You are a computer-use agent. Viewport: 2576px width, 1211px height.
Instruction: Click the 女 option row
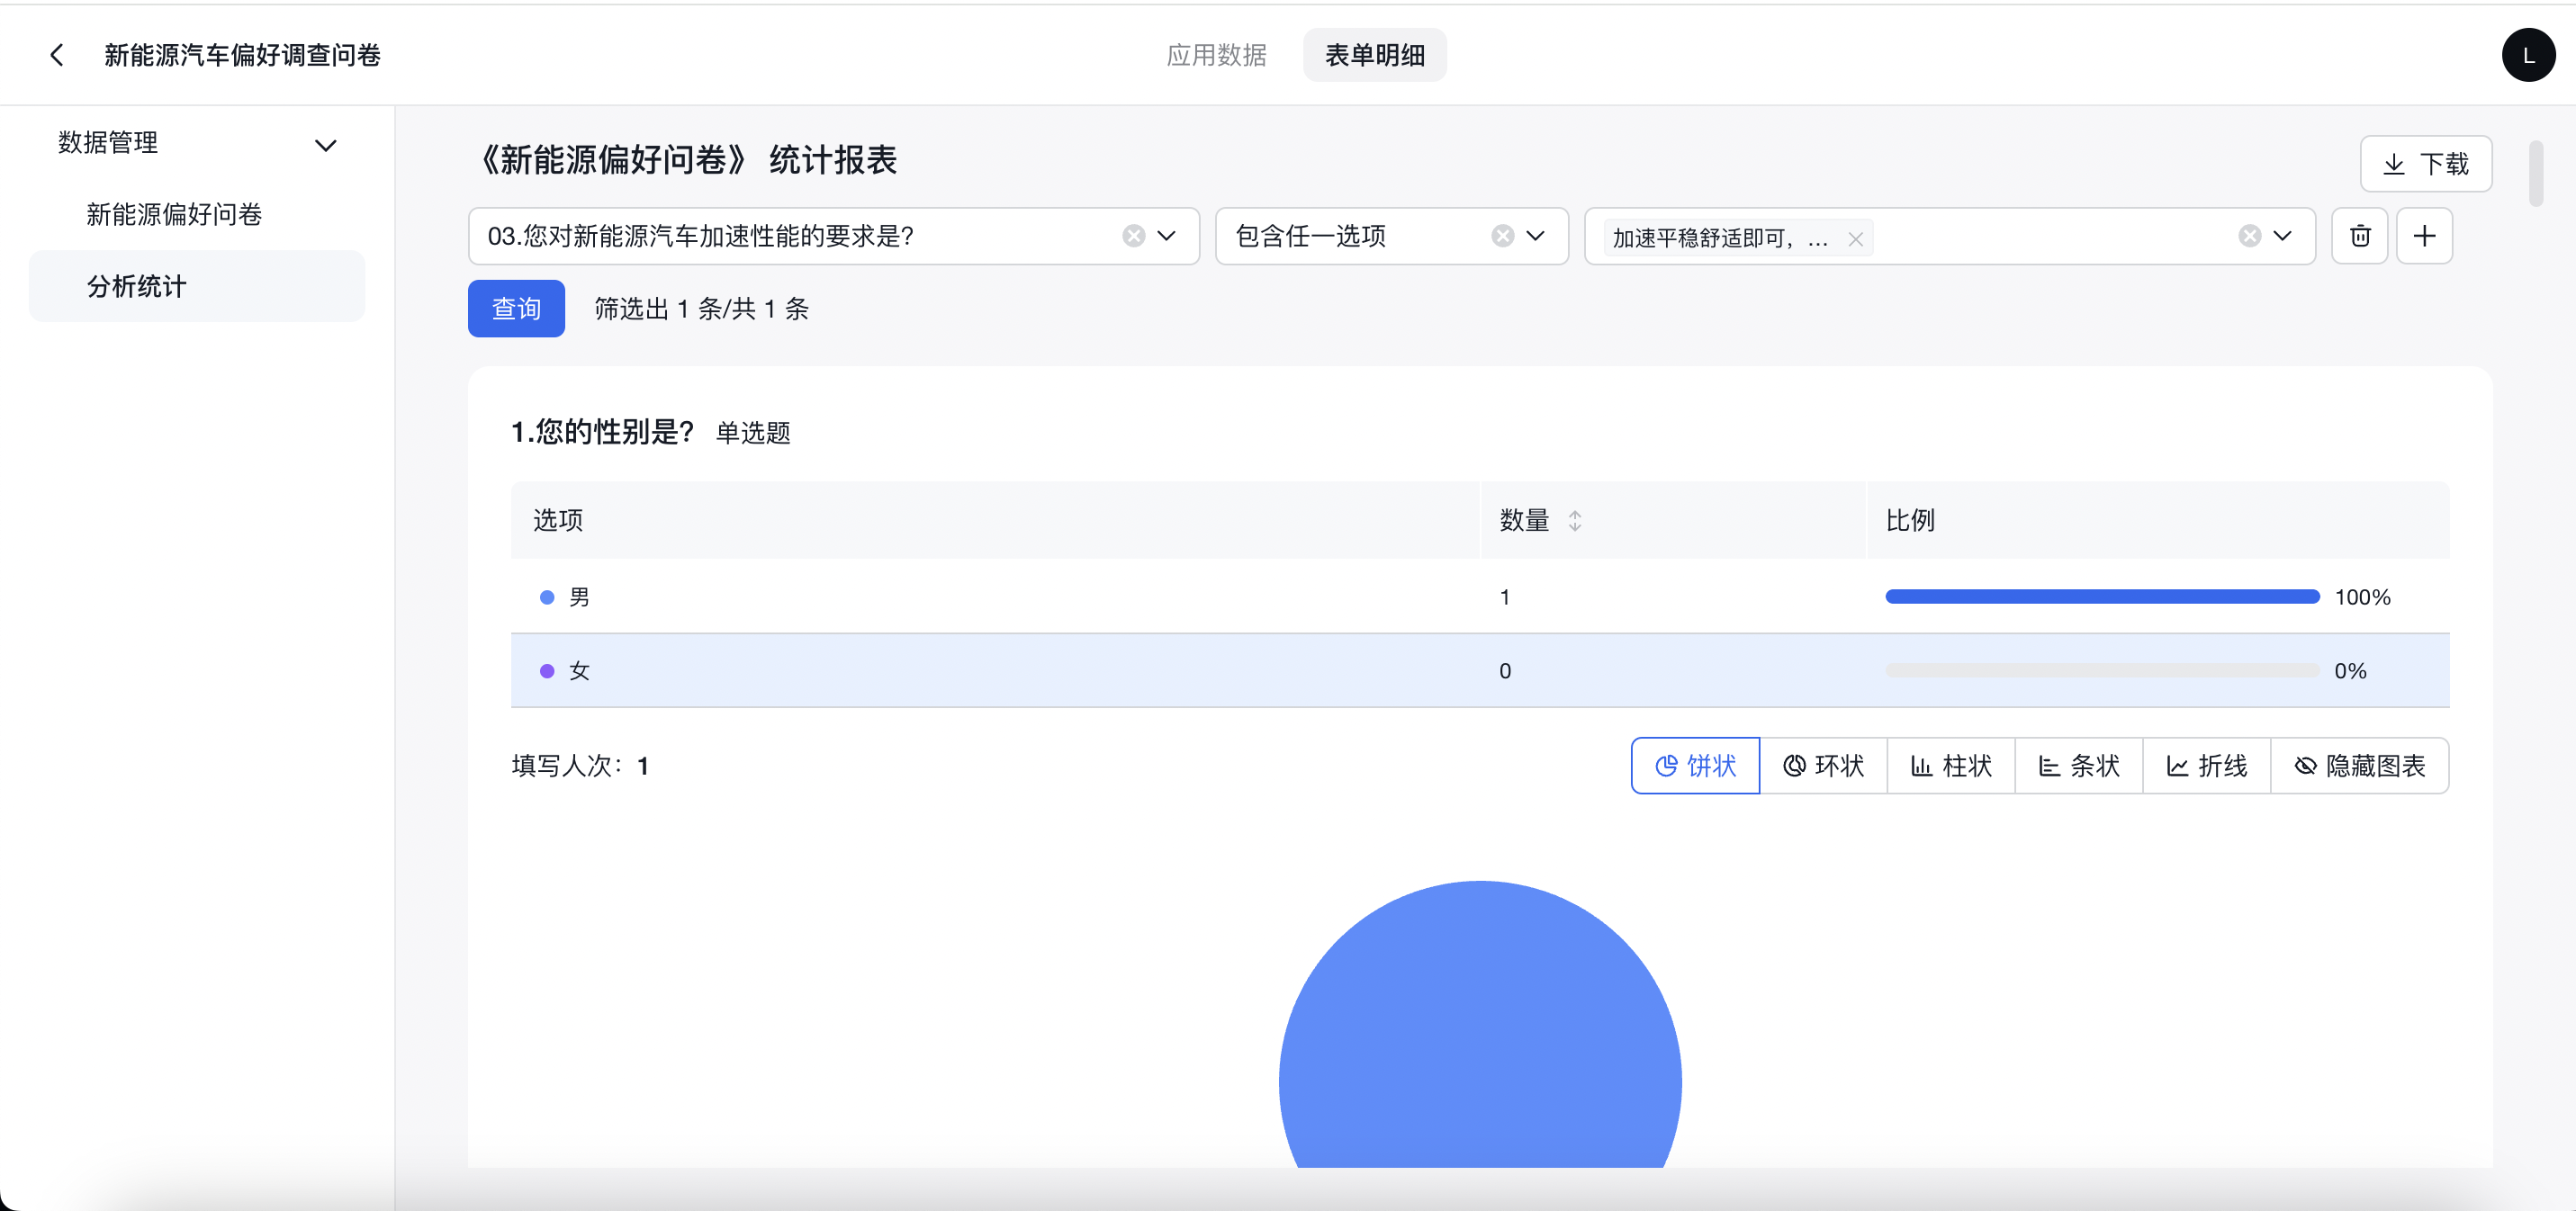point(1480,671)
